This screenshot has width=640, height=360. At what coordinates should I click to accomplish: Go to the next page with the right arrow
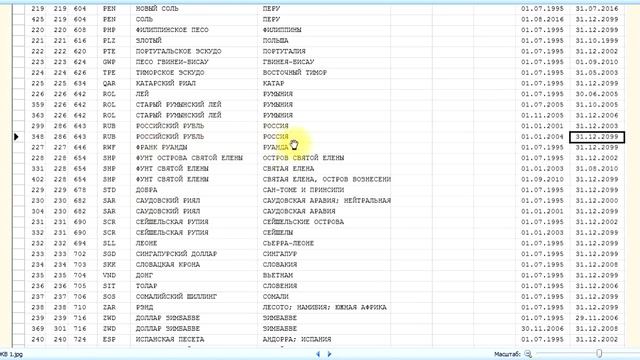[x=329, y=354]
